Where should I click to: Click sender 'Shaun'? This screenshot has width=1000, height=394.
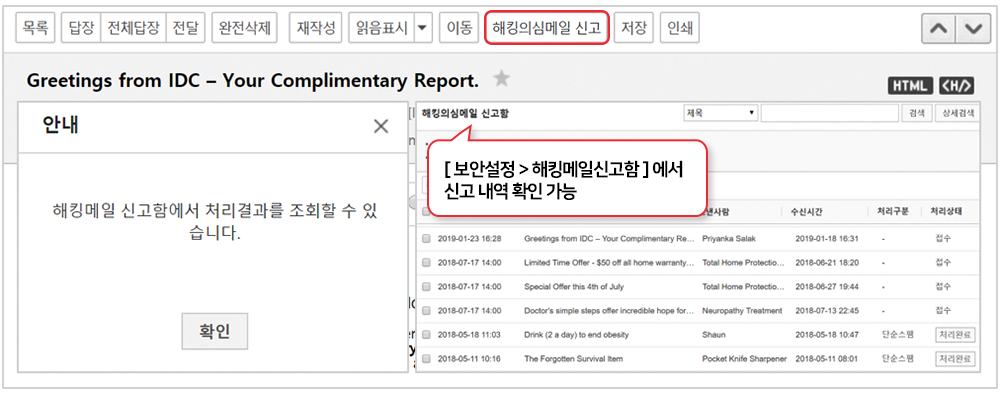click(713, 335)
